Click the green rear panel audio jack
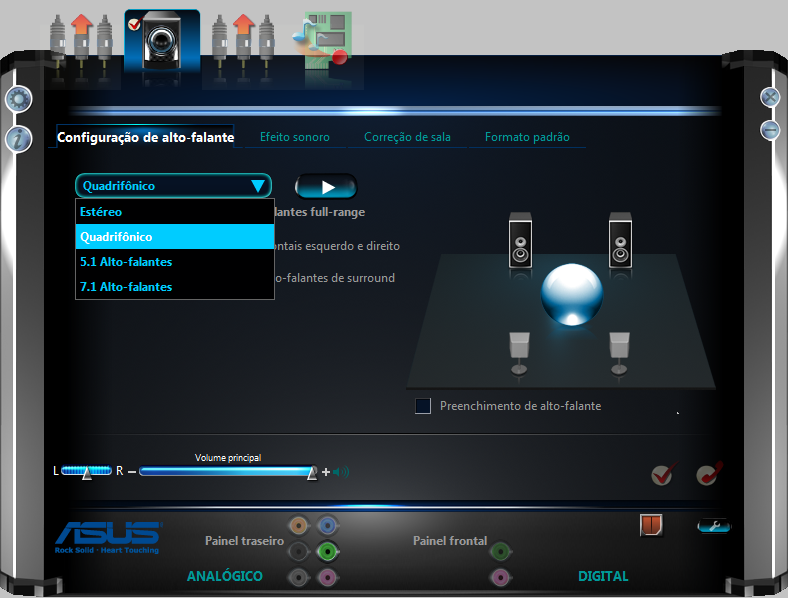 pos(326,551)
